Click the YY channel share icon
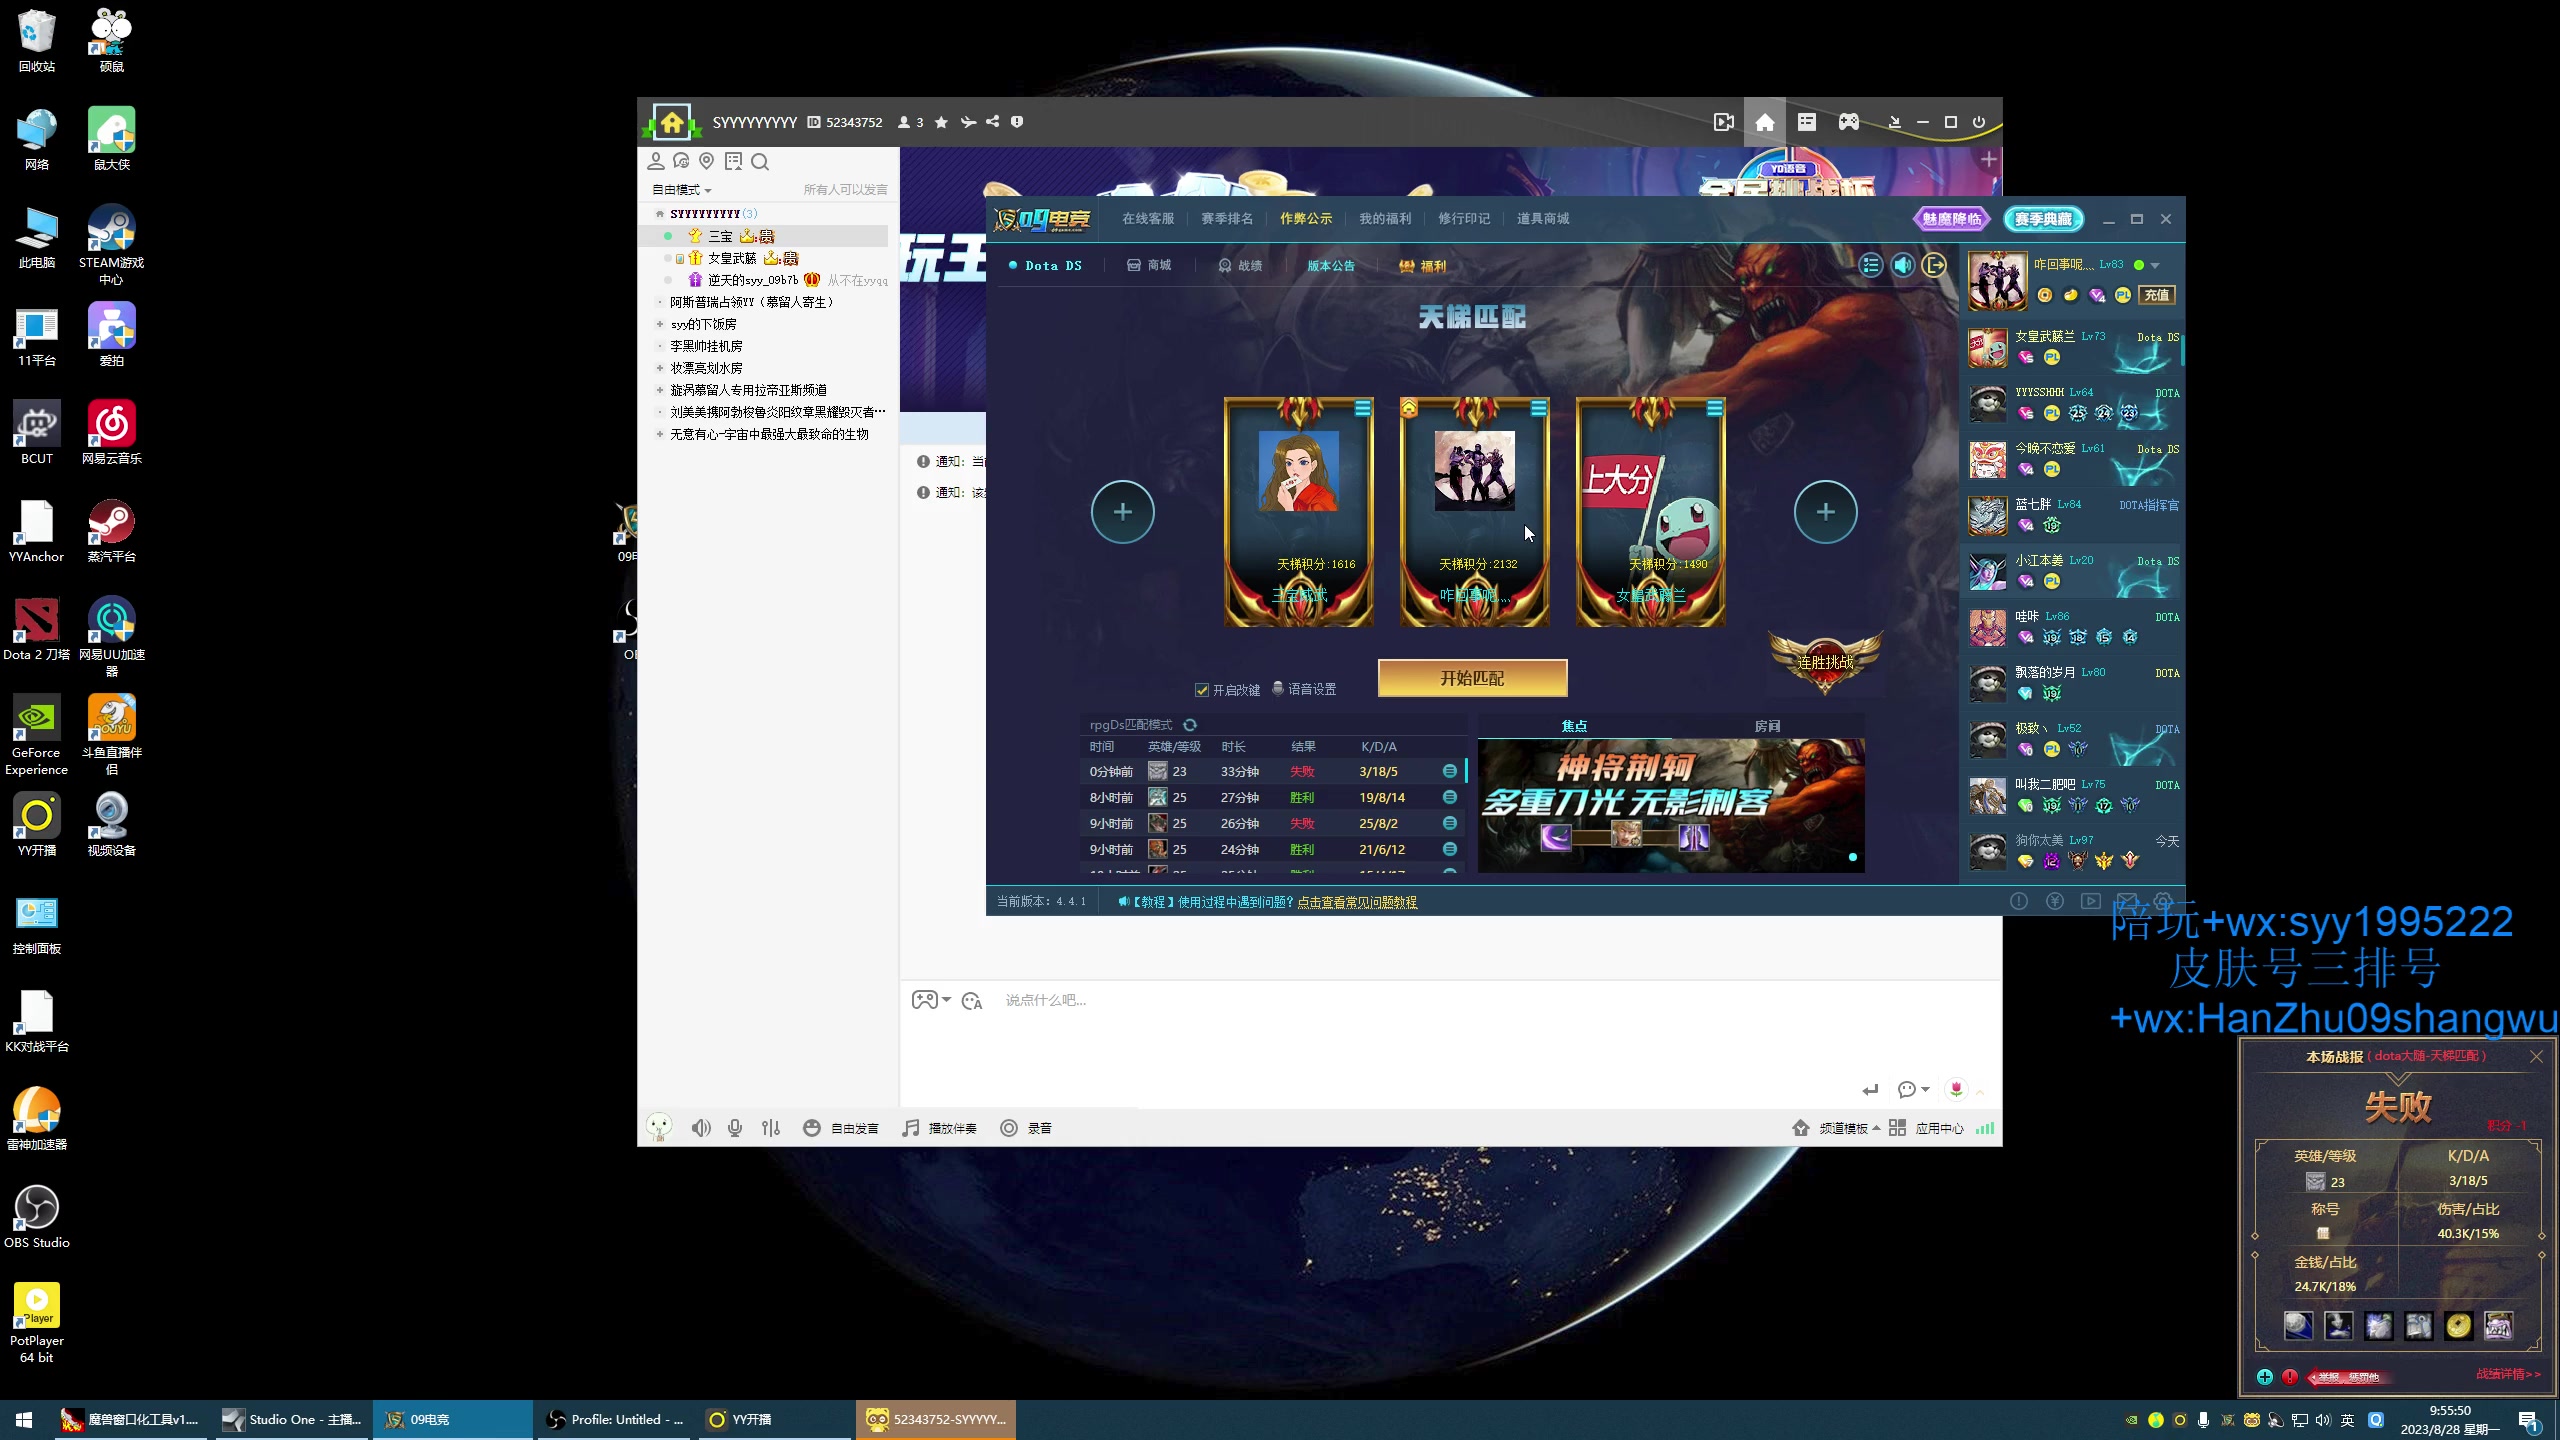Image resolution: width=2560 pixels, height=1440 pixels. [992, 122]
